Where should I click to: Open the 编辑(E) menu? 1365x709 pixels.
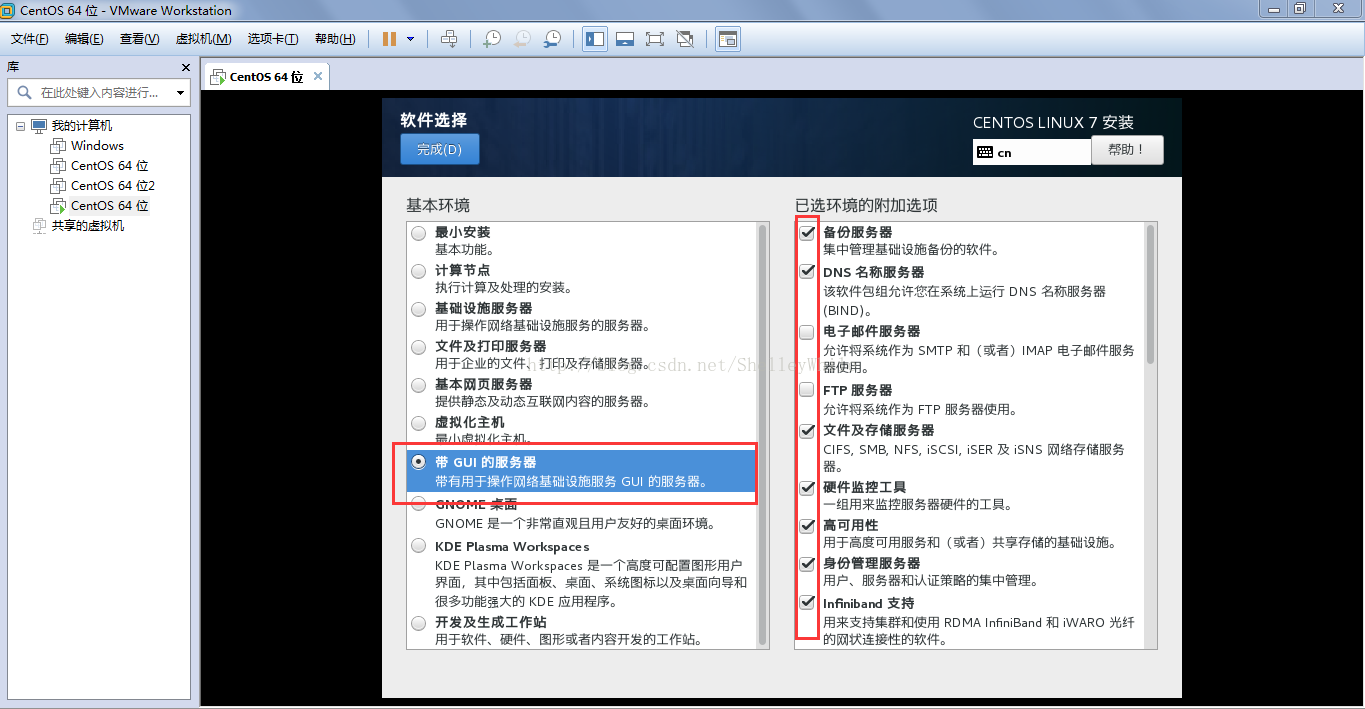[x=84, y=39]
